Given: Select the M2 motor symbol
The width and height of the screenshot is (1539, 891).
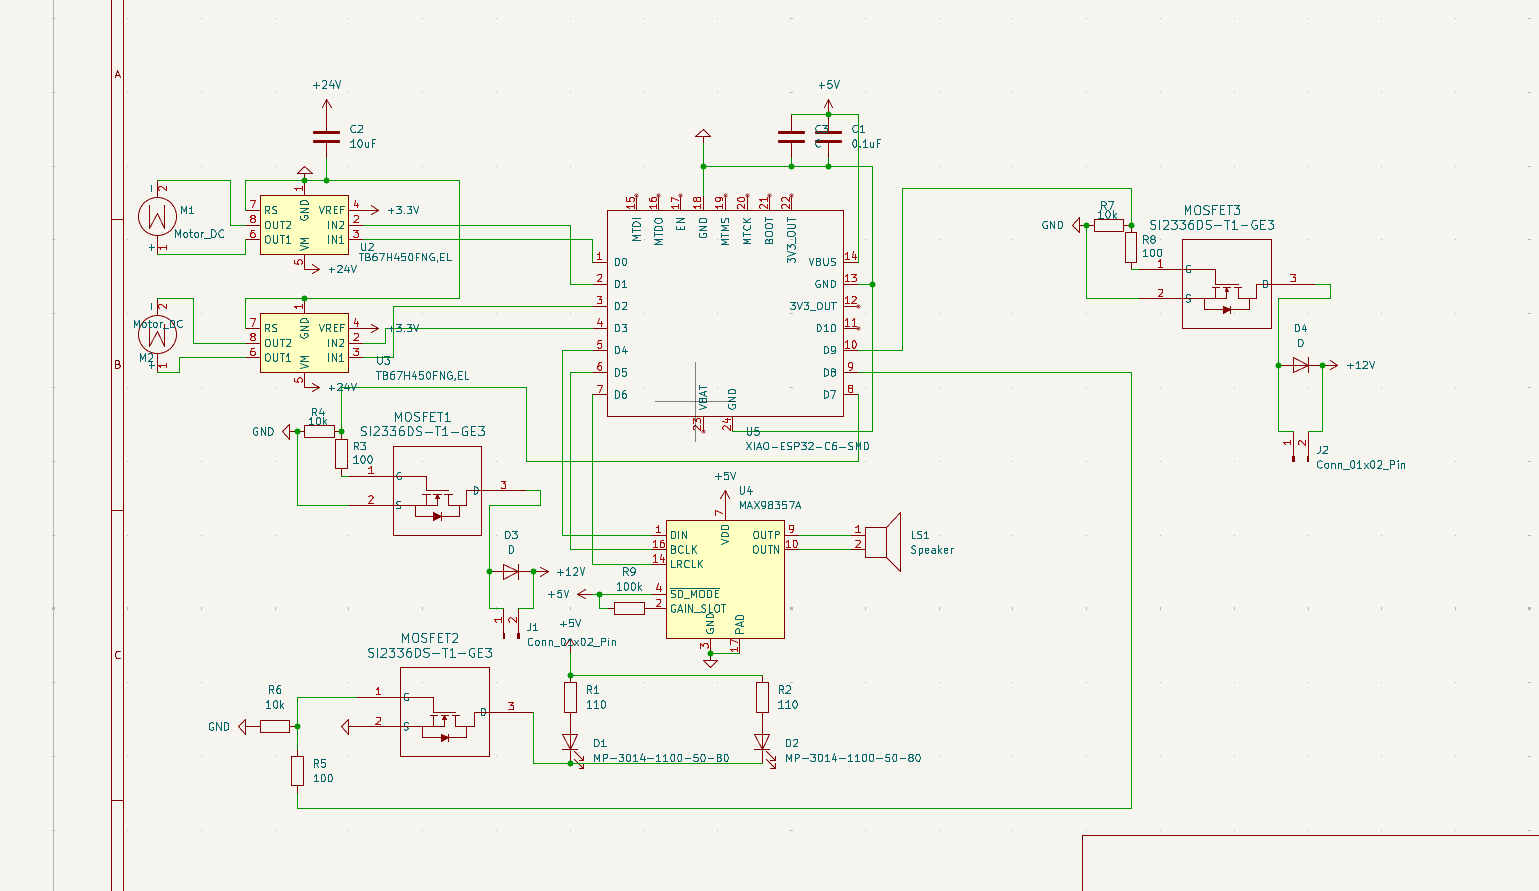Looking at the screenshot, I should 157,335.
